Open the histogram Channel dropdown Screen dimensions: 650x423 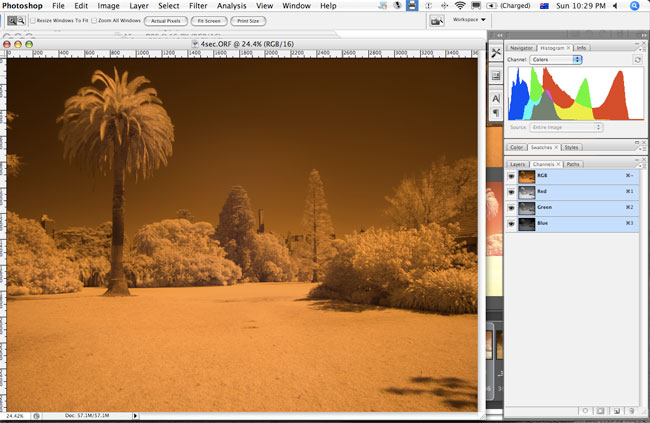pos(557,60)
